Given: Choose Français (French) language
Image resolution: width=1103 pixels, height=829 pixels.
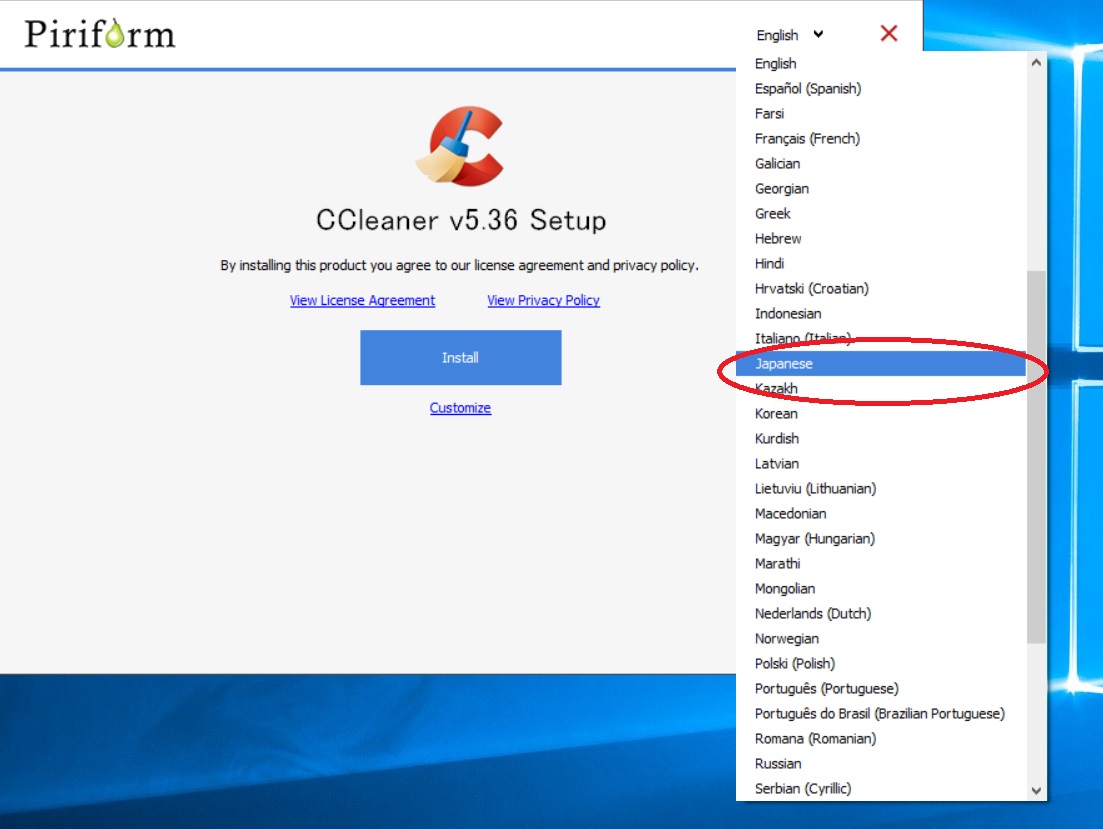Looking at the screenshot, I should (x=881, y=139).
